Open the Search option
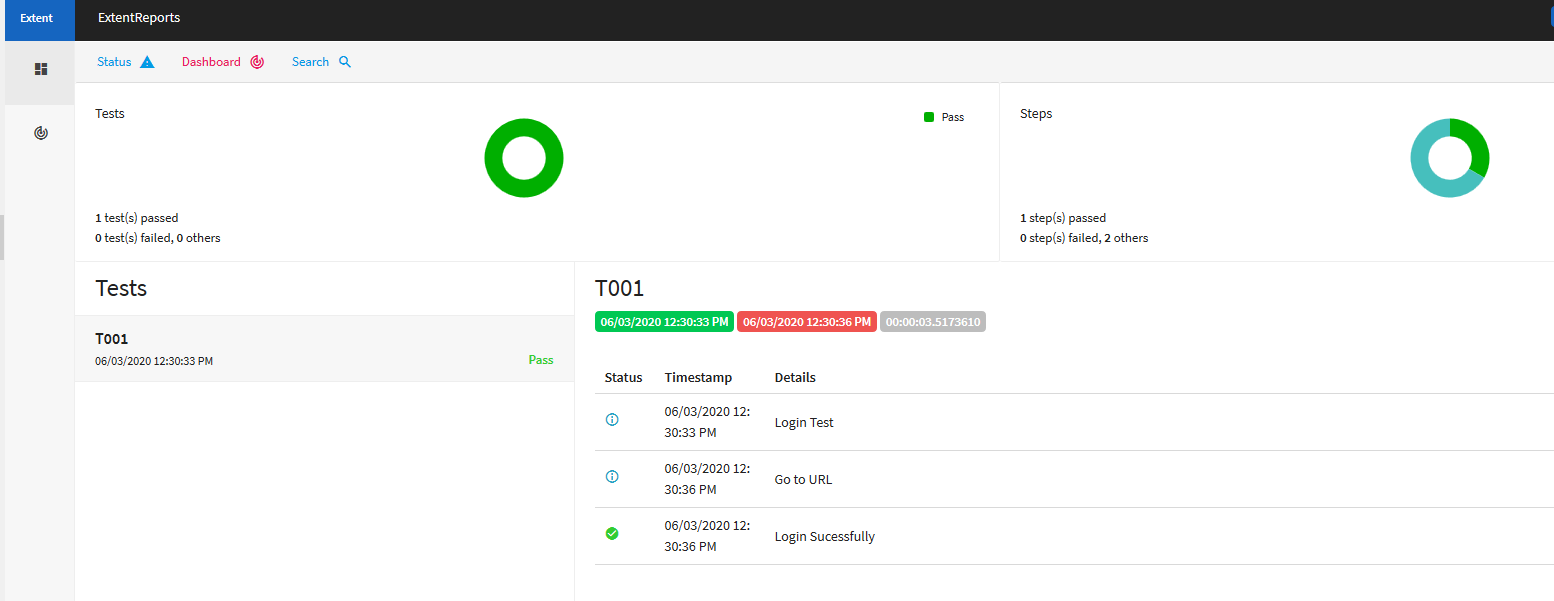Image resolution: width=1554 pixels, height=601 pixels. [x=310, y=62]
